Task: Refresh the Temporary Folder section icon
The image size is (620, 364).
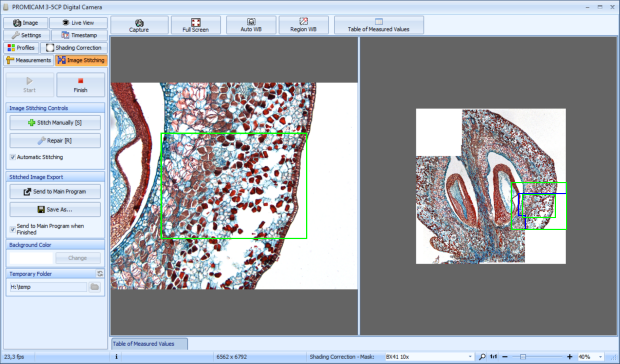Action: click(100, 273)
